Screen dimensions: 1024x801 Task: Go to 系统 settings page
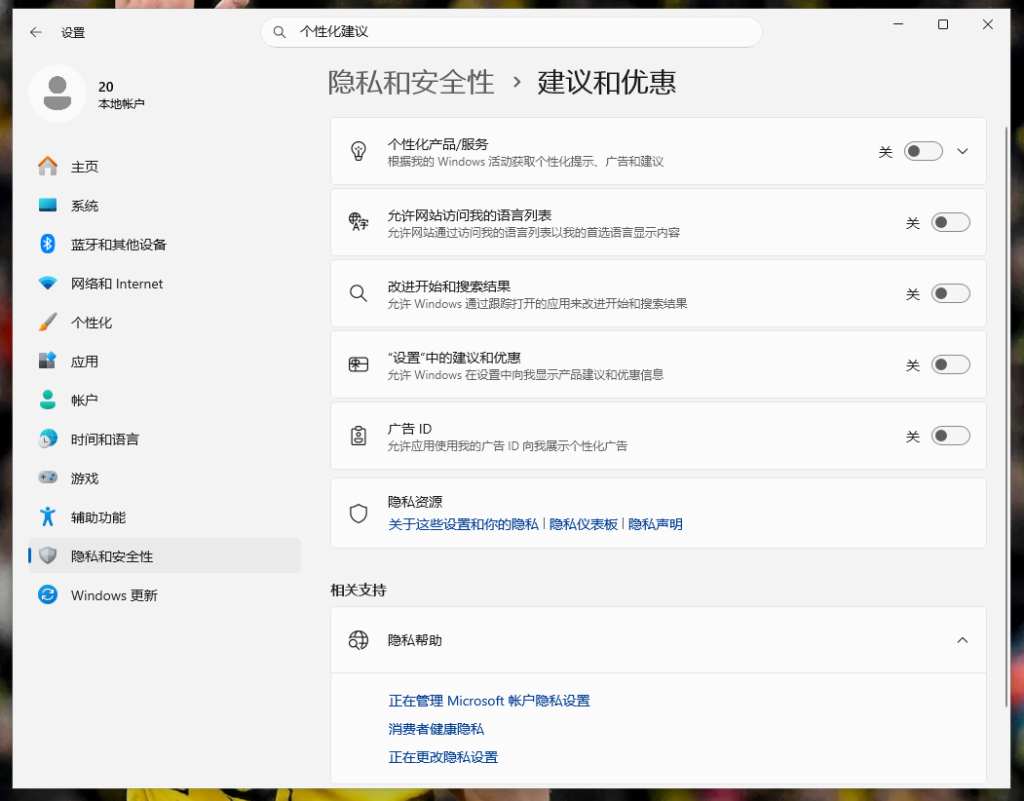(165, 206)
